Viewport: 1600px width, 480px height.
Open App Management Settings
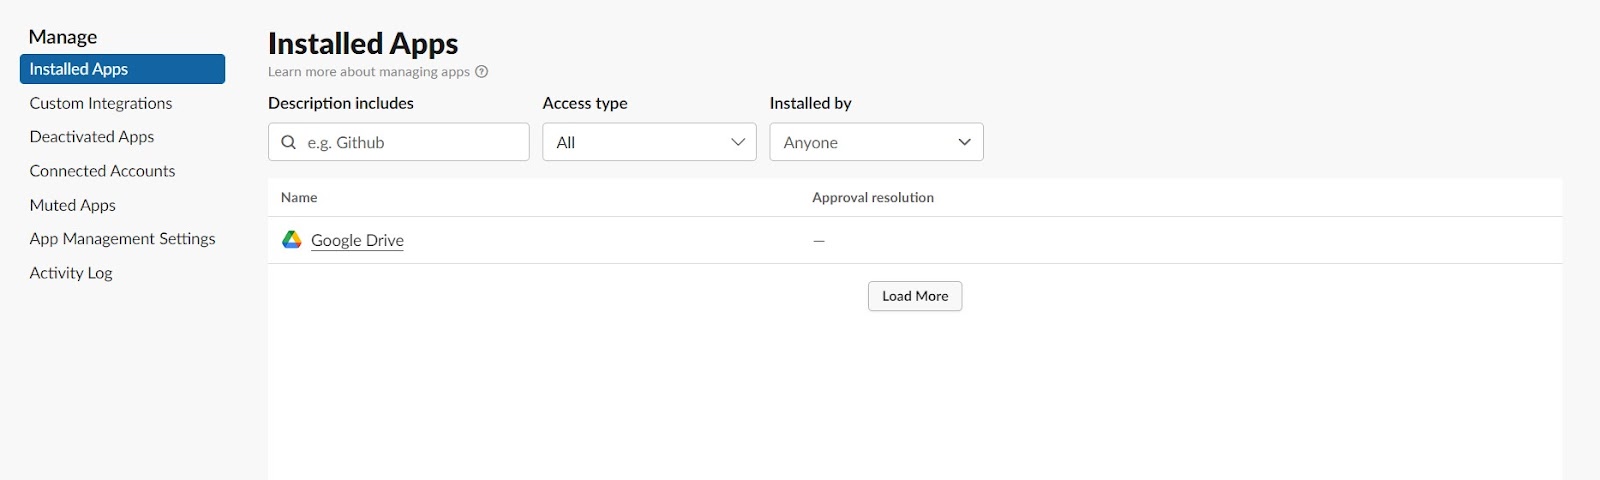tap(122, 239)
